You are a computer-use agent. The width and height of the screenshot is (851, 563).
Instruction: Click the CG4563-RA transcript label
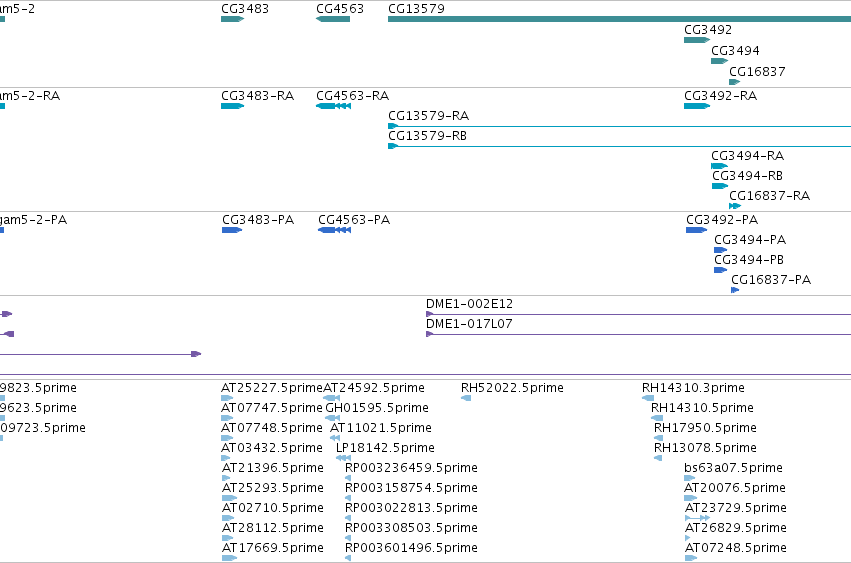click(352, 96)
